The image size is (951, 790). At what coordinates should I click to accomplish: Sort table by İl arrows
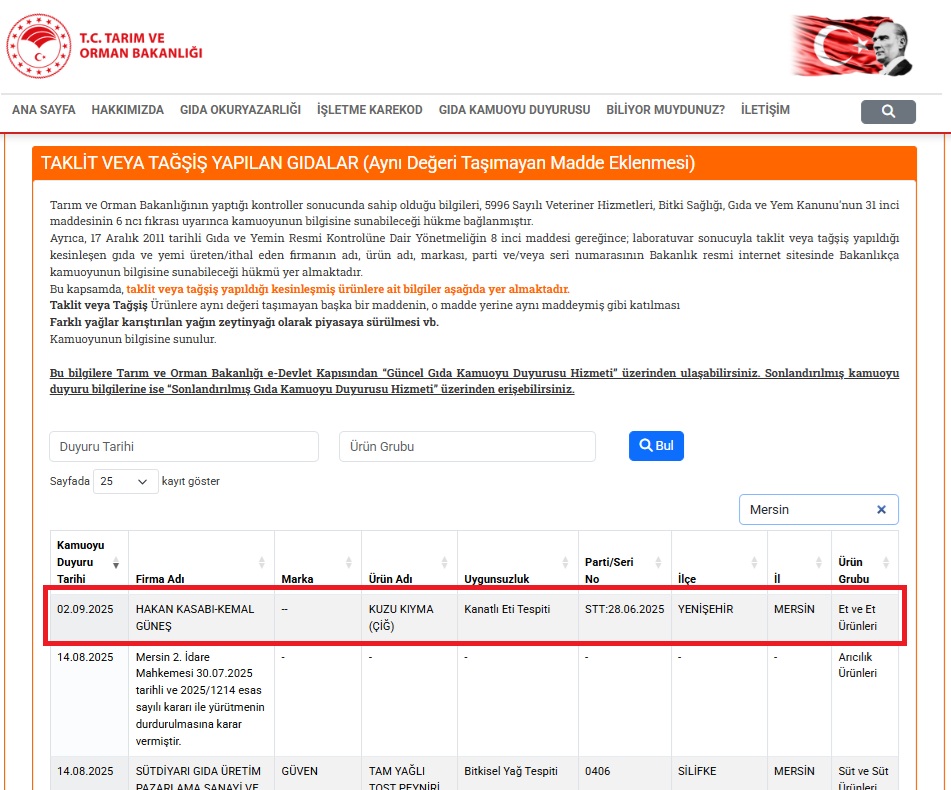coord(818,563)
